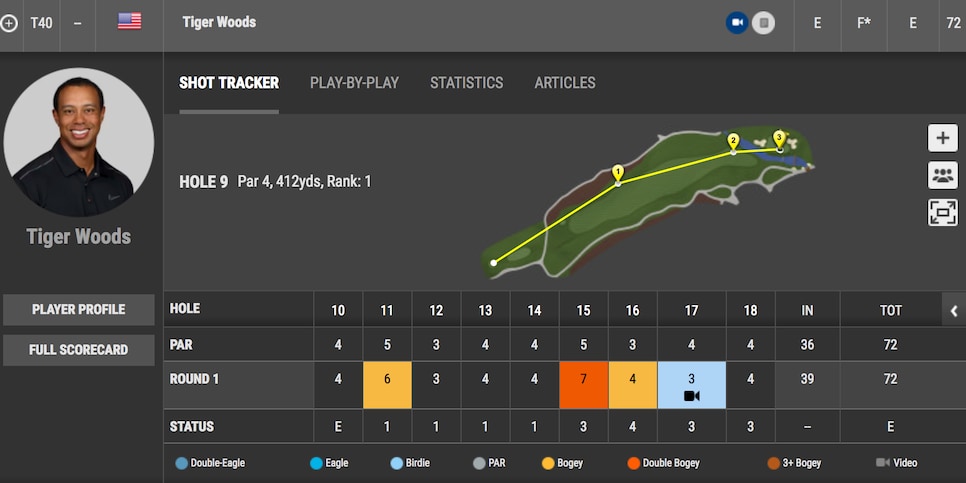Select shot marker 2 near green
966x483 pixels.
(733, 142)
